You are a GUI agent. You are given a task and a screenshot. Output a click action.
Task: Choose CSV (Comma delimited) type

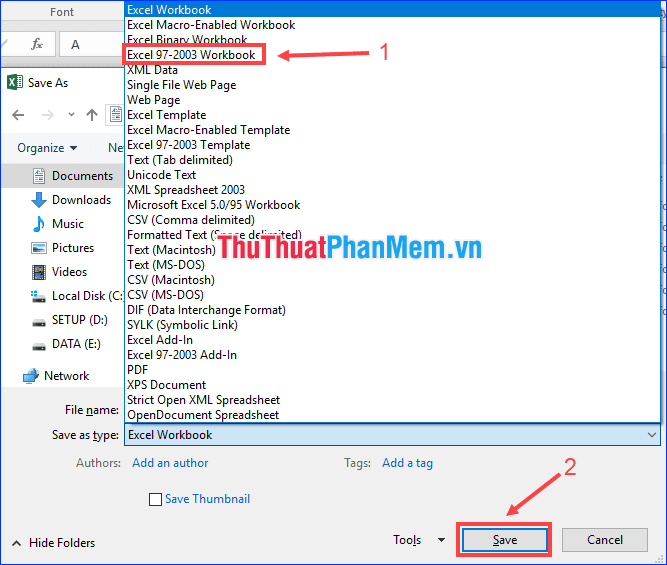point(392,220)
